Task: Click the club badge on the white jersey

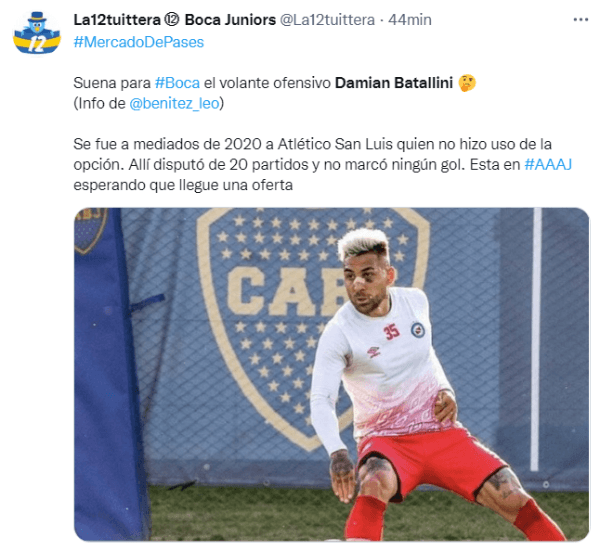Action: (418, 330)
